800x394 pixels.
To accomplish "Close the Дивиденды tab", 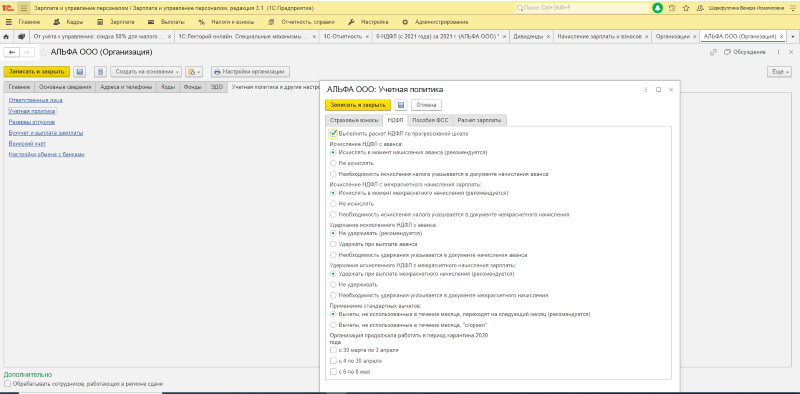I will click(x=548, y=37).
